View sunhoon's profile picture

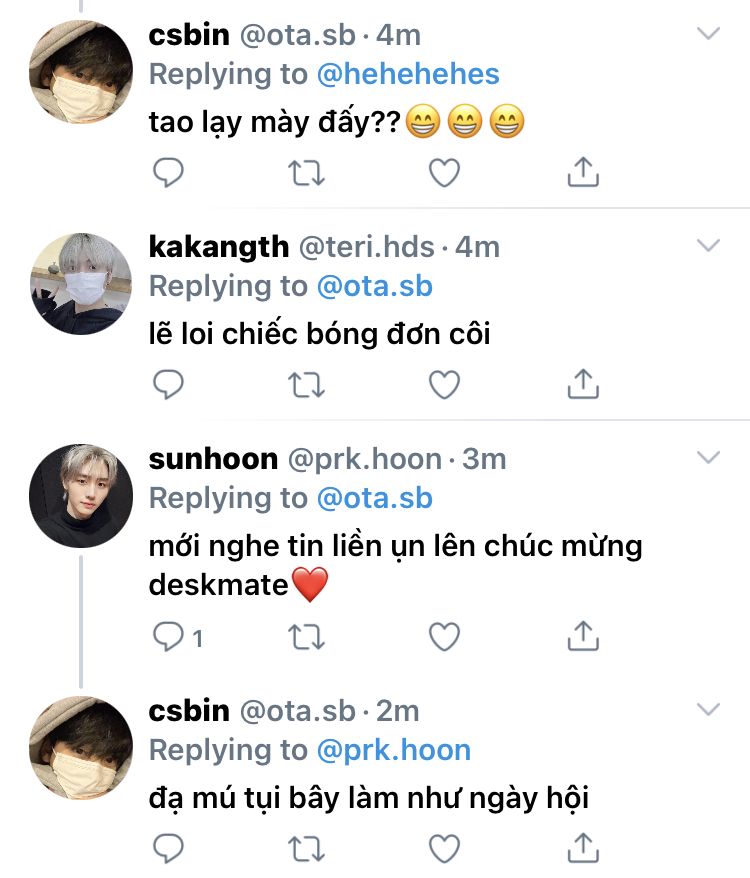(81, 495)
